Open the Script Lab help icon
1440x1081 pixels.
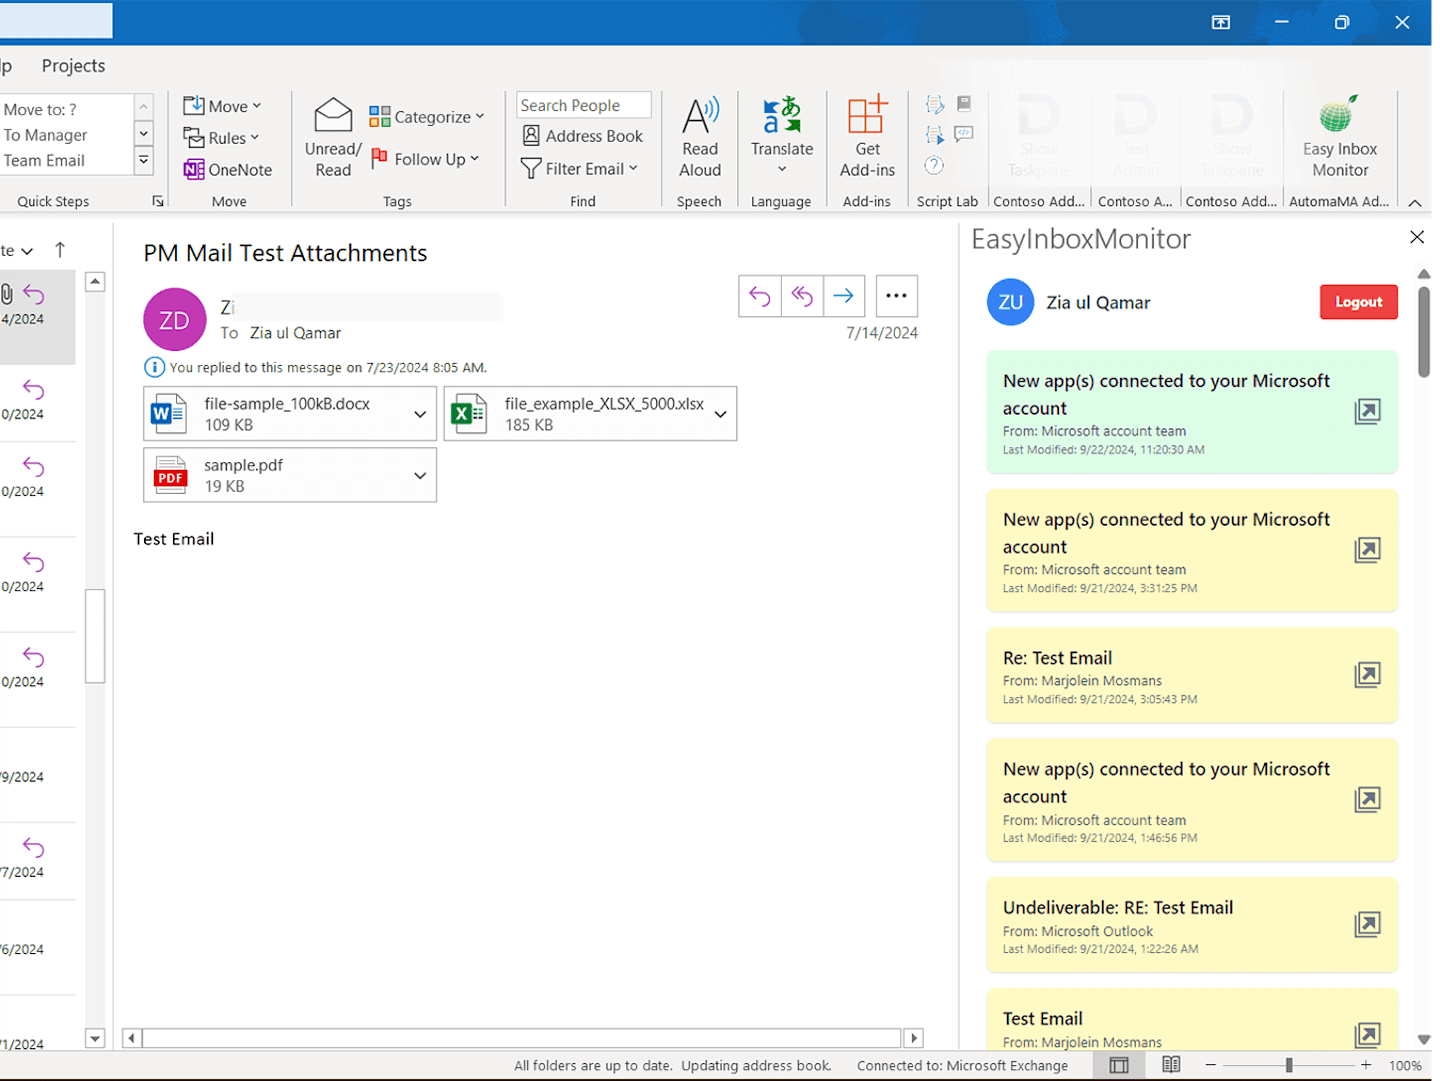pos(934,165)
